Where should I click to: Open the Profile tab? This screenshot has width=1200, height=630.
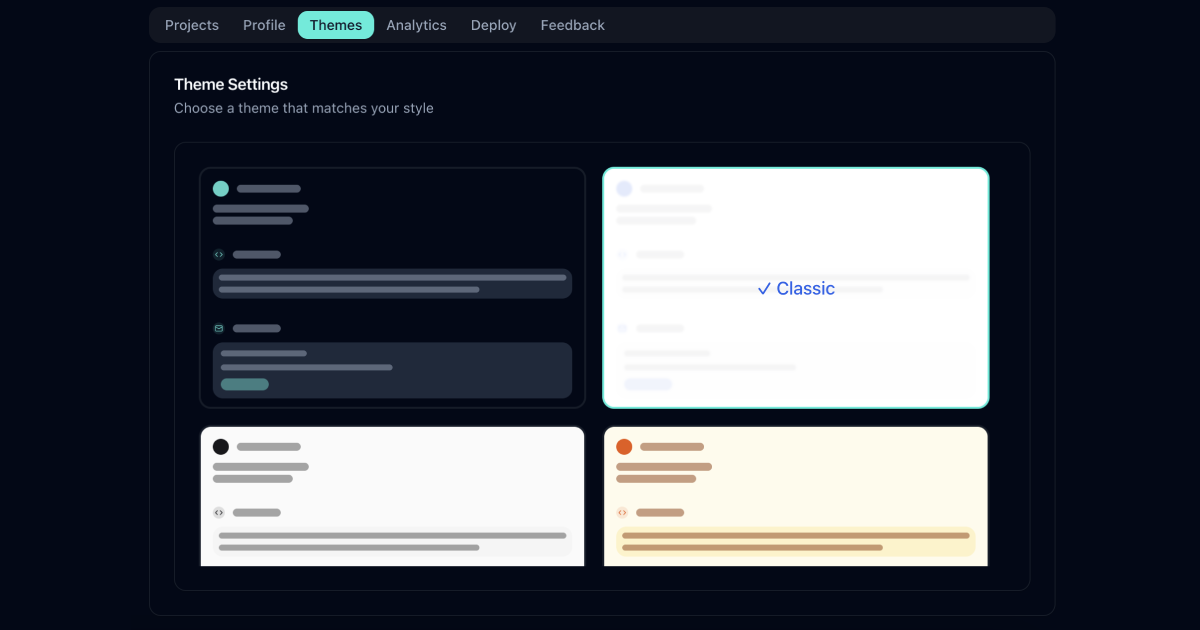tap(263, 25)
